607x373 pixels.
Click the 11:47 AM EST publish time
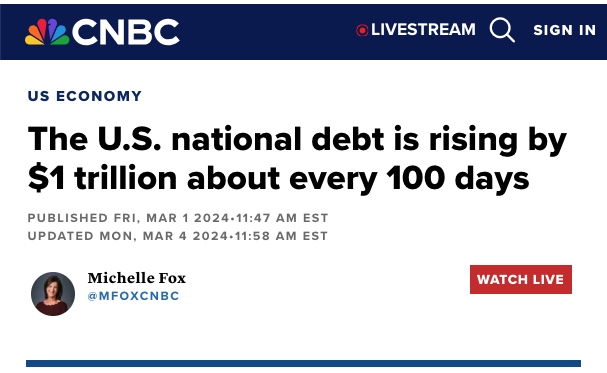[x=282, y=218]
